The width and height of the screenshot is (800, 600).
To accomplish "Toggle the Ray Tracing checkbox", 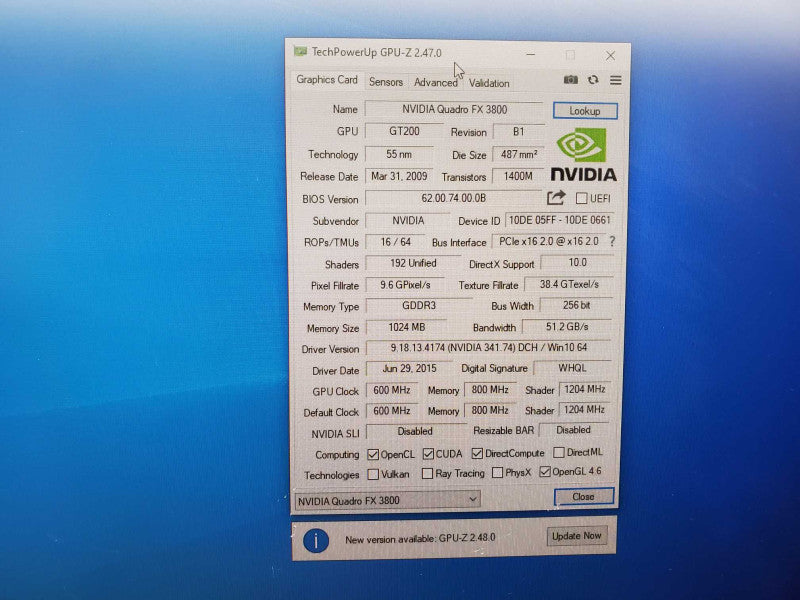I will pyautogui.click(x=428, y=473).
